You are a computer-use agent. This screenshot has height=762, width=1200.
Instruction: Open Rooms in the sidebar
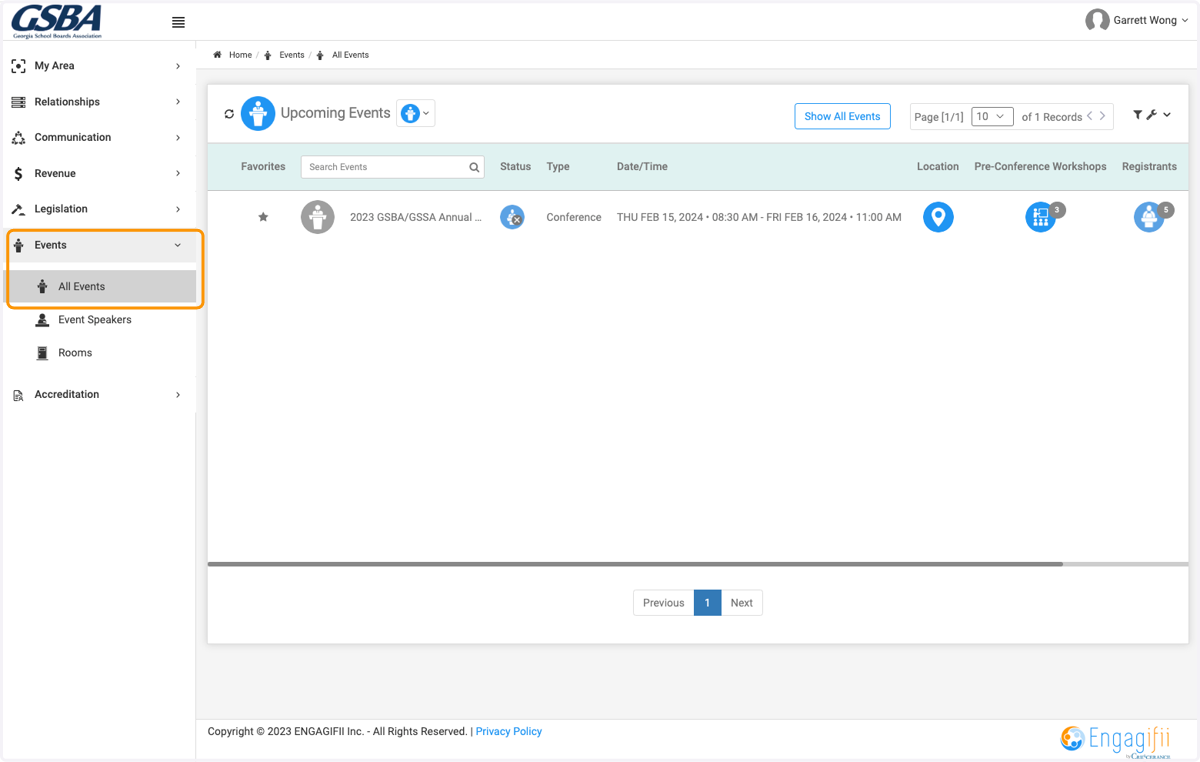click(75, 353)
